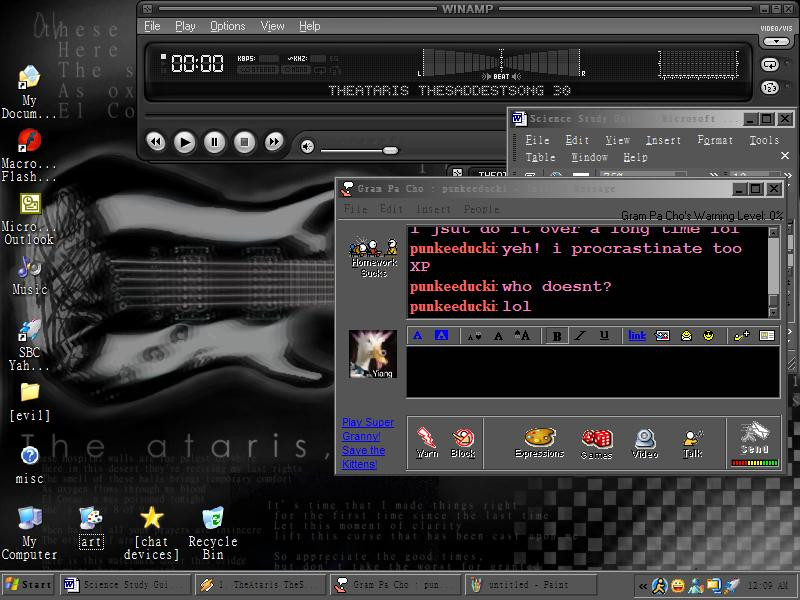
Task: Click the scrolling song title in Winamp
Action: coord(449,91)
